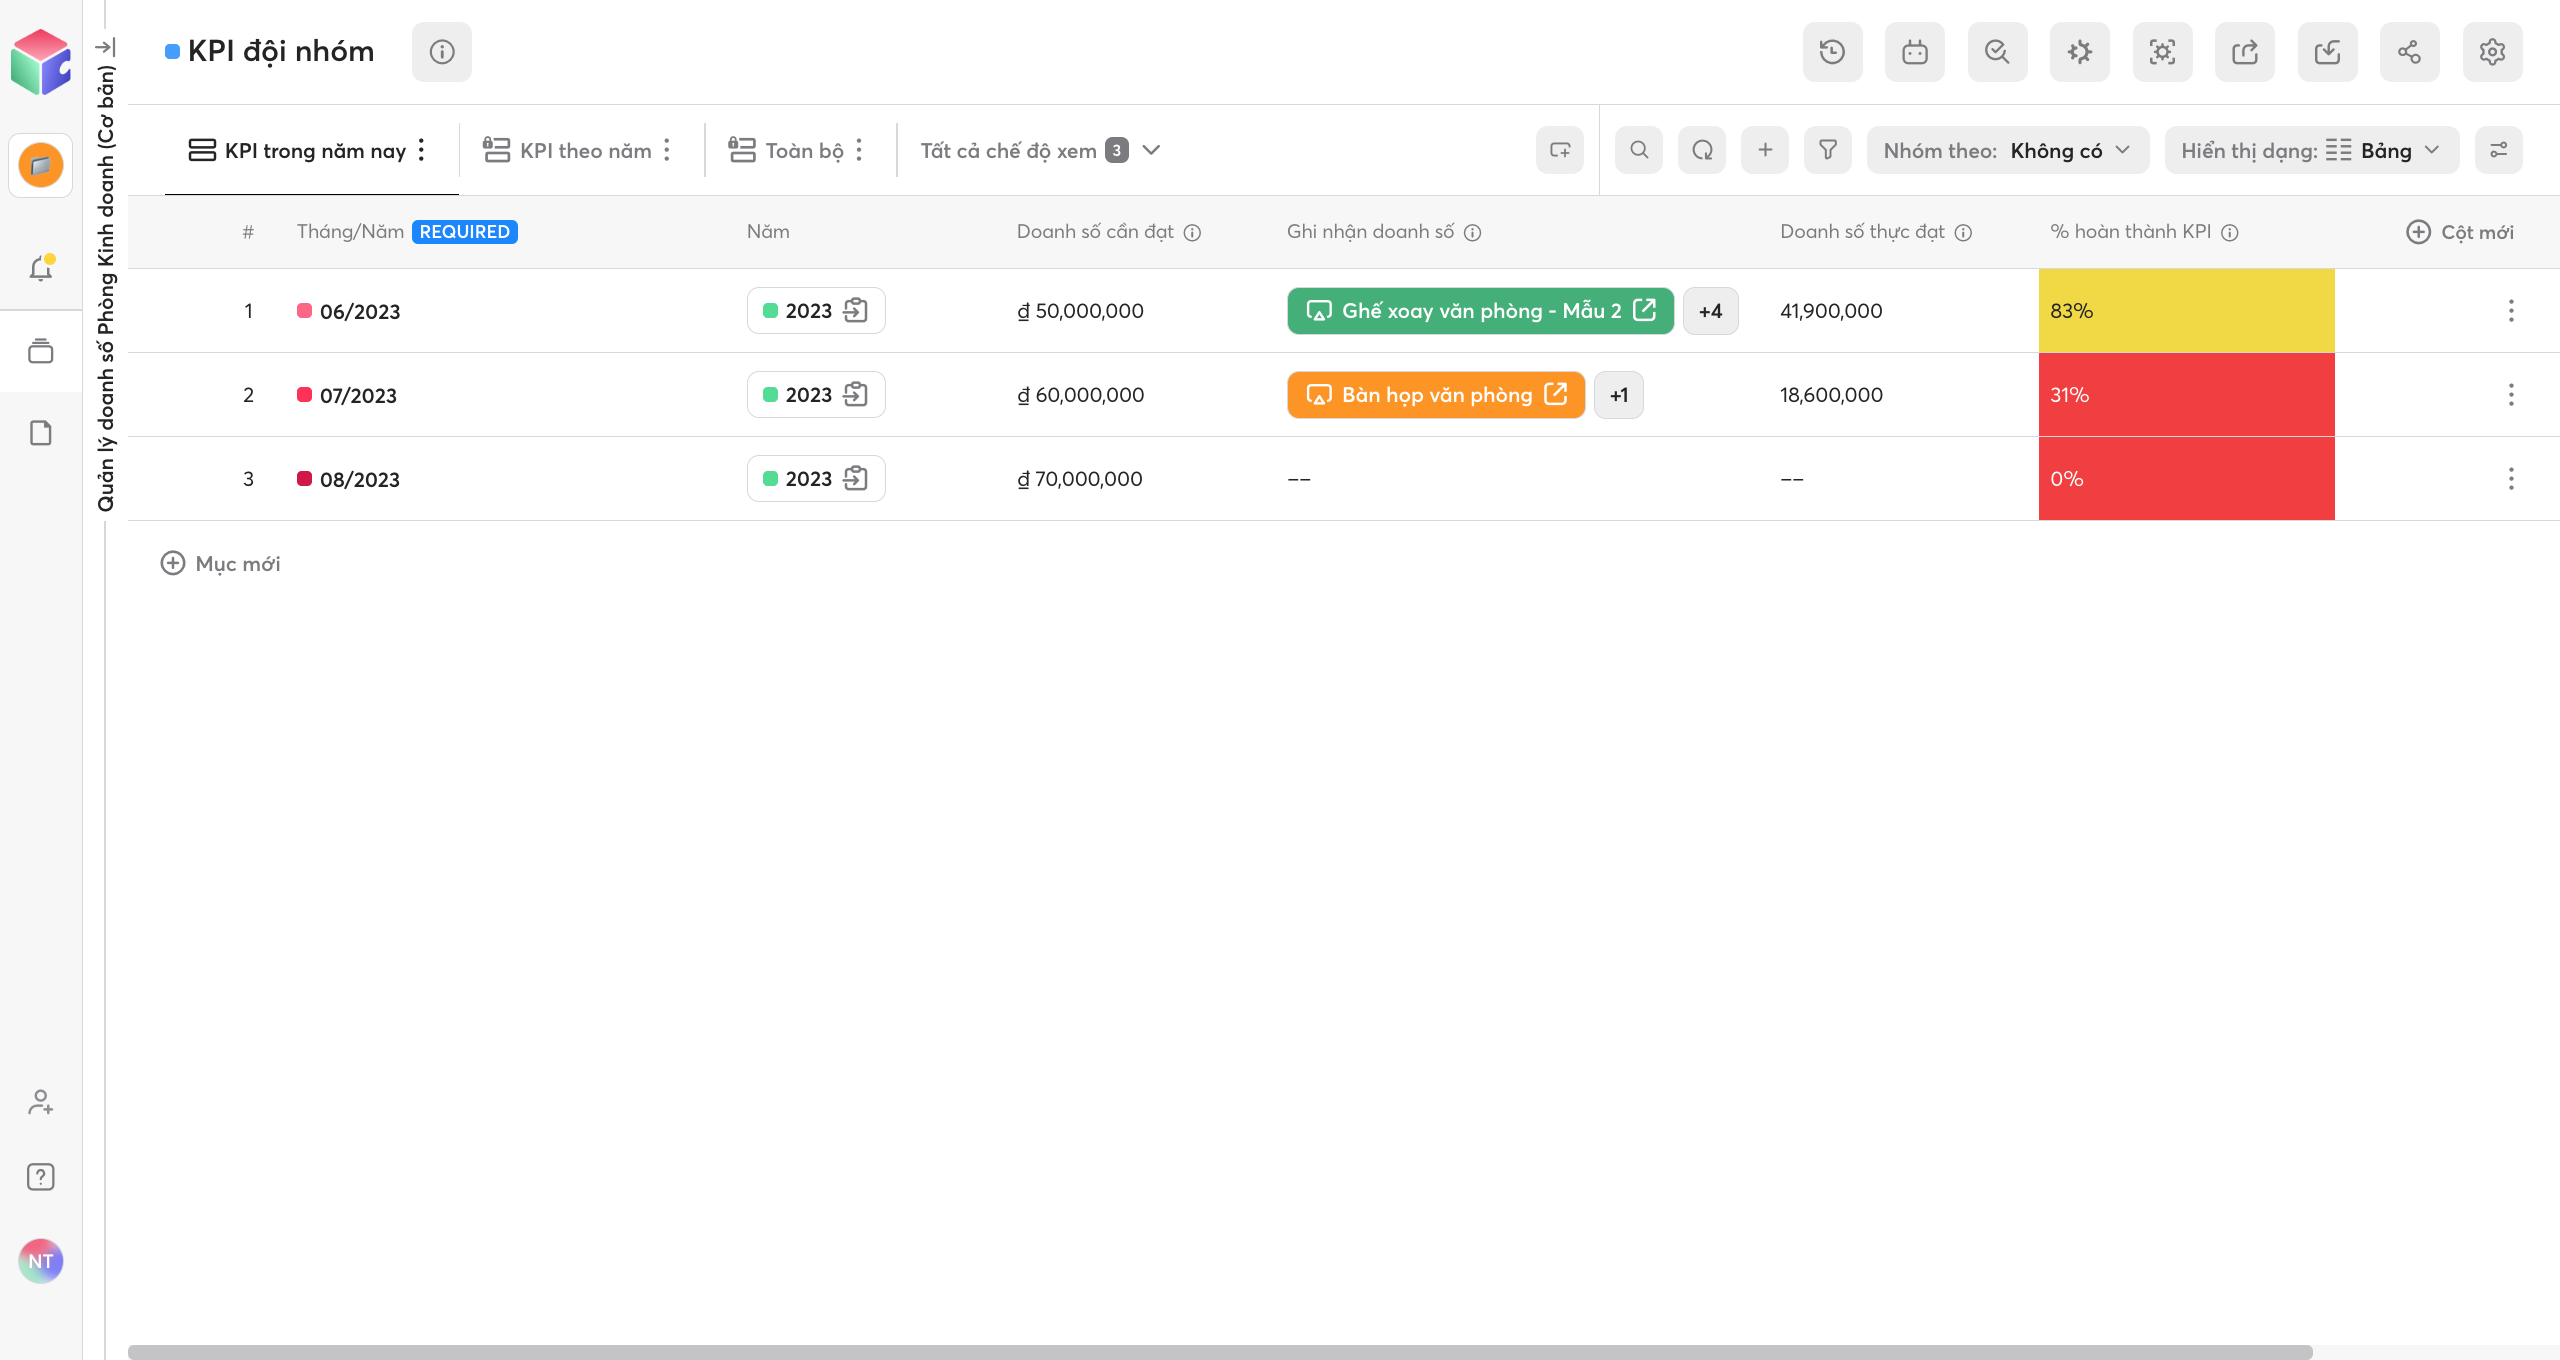
Task: Open row menu for 06/2023
Action: click(2511, 311)
